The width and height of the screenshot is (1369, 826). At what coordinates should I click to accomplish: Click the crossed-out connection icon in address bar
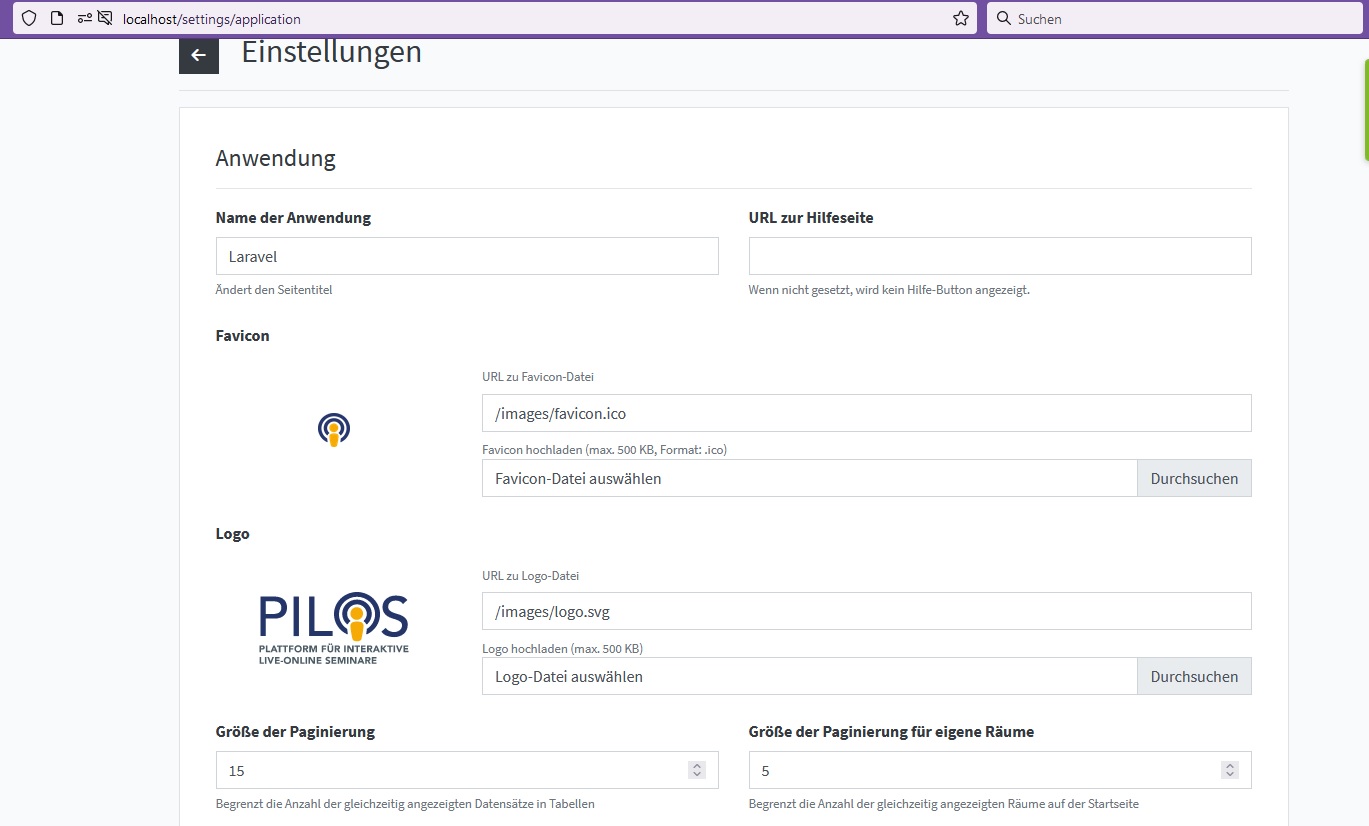pos(105,18)
